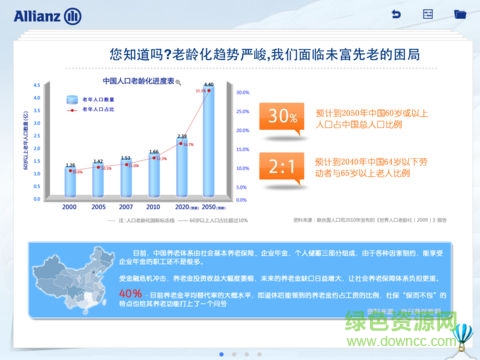
Task: Click the 30.0% right axis label
Action: [x=243, y=92]
